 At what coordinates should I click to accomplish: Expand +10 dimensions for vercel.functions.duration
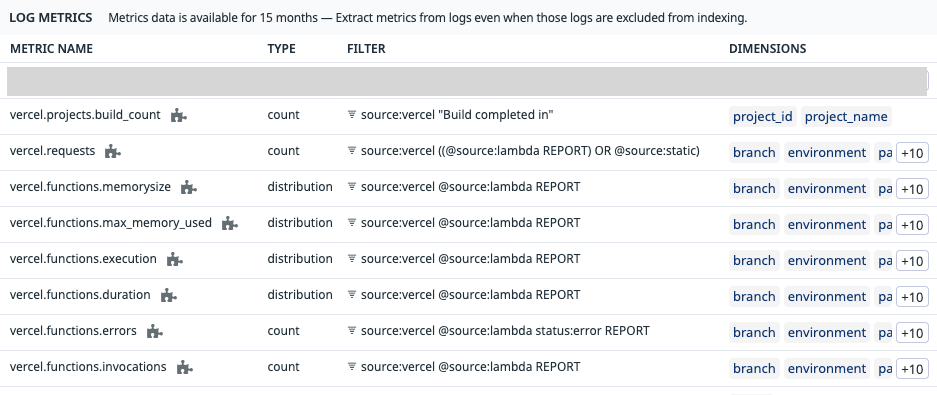pos(912,297)
